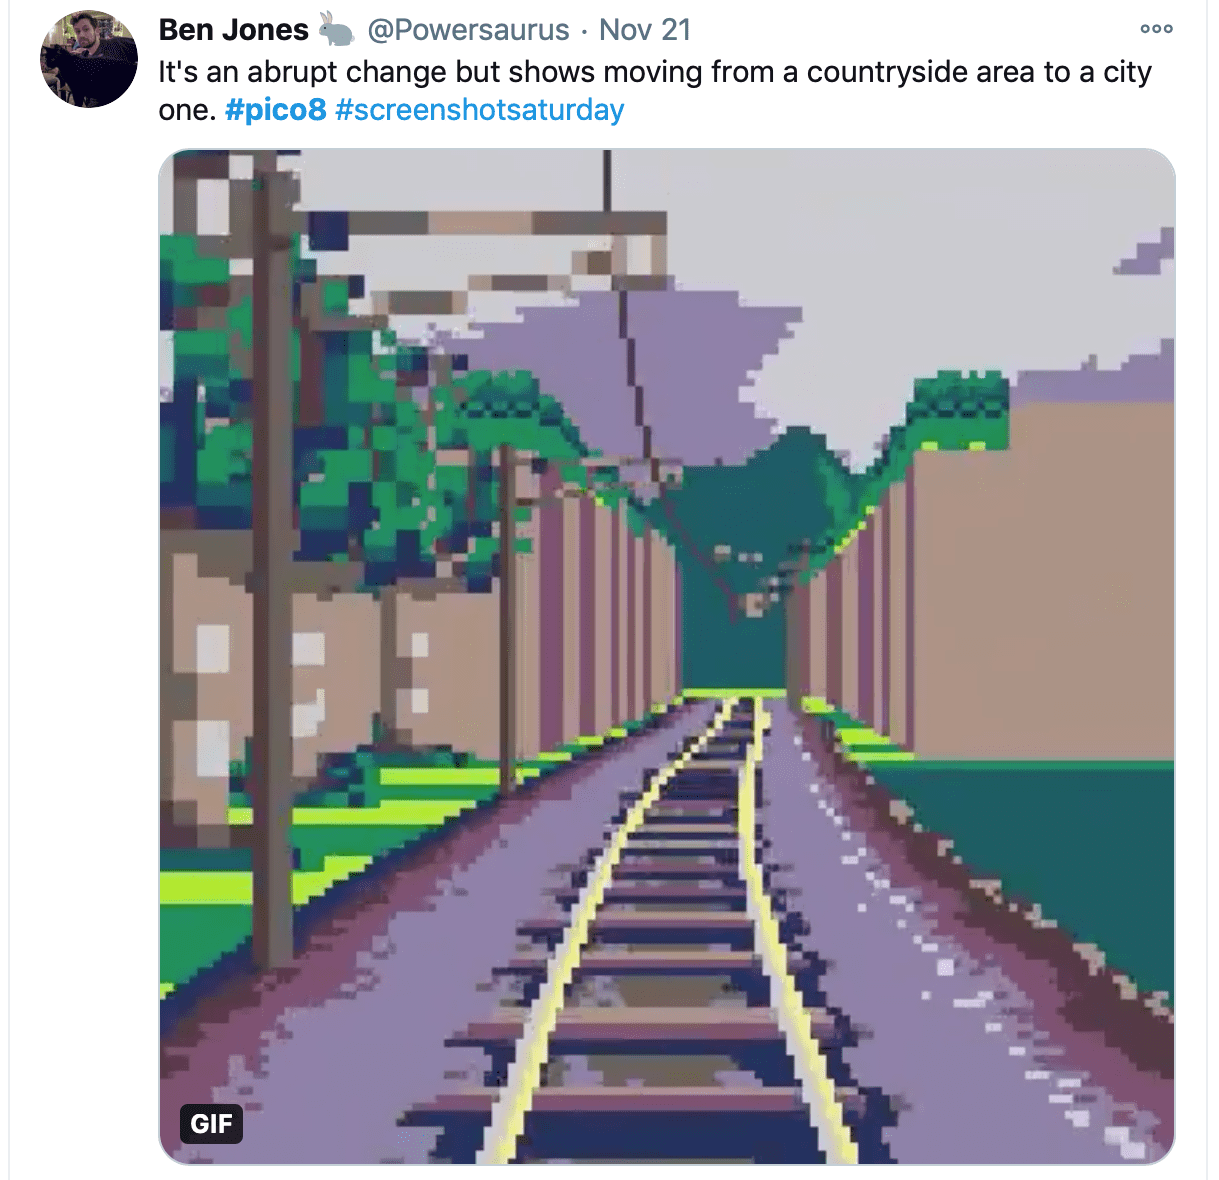Open the Ben Jones display name link

click(233, 30)
